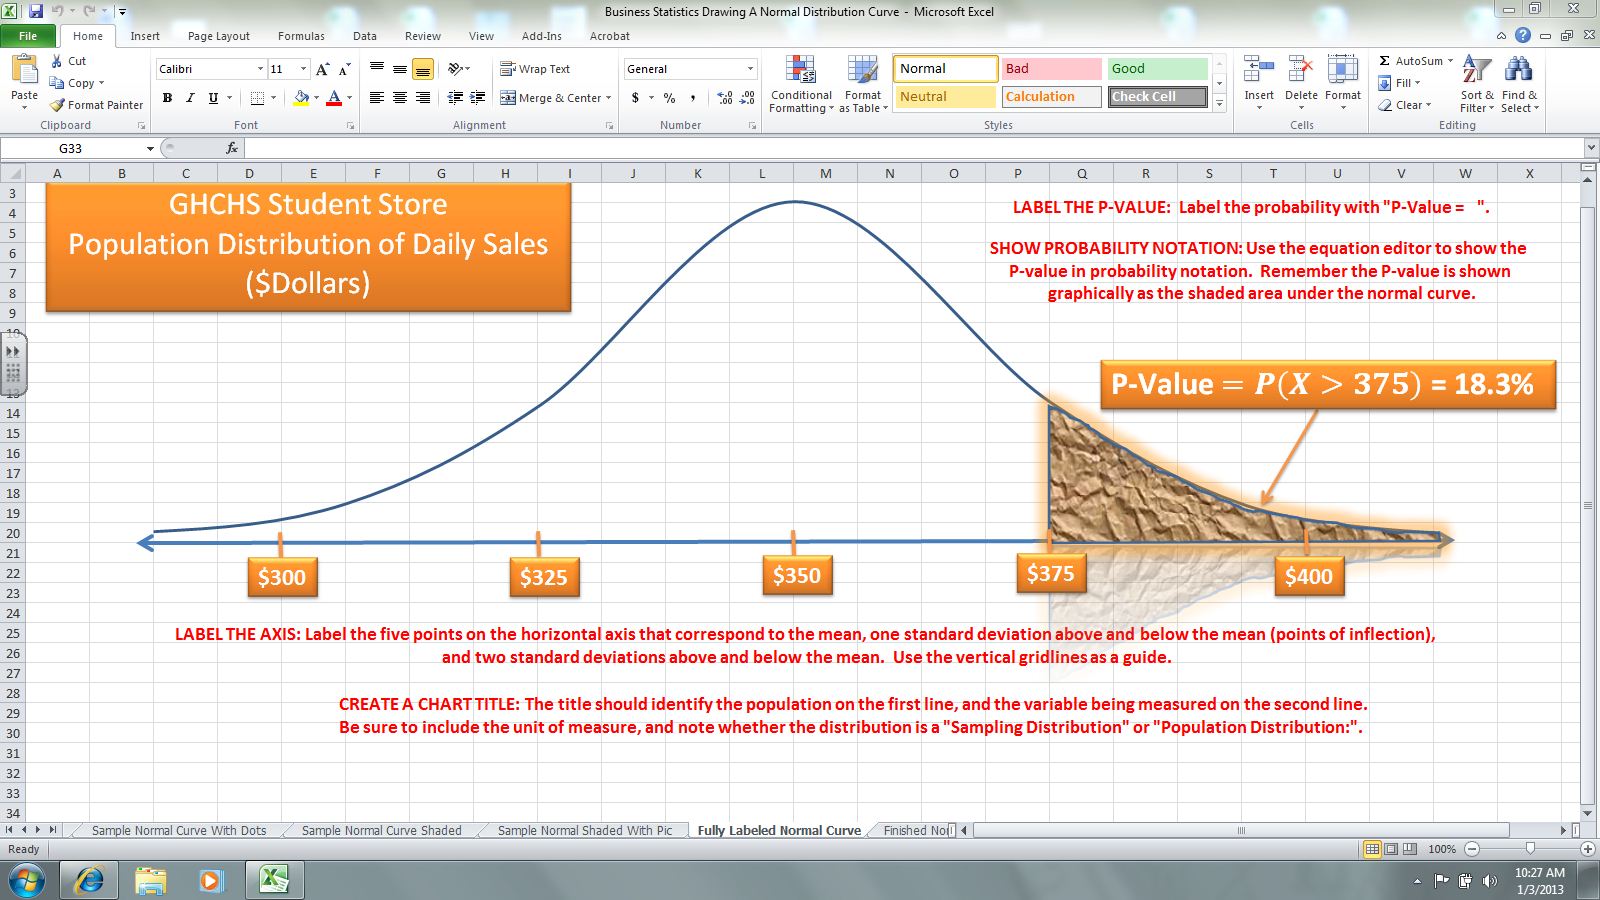Click the Sort & Filter icon
Image resolution: width=1600 pixels, height=900 pixels.
[1476, 71]
